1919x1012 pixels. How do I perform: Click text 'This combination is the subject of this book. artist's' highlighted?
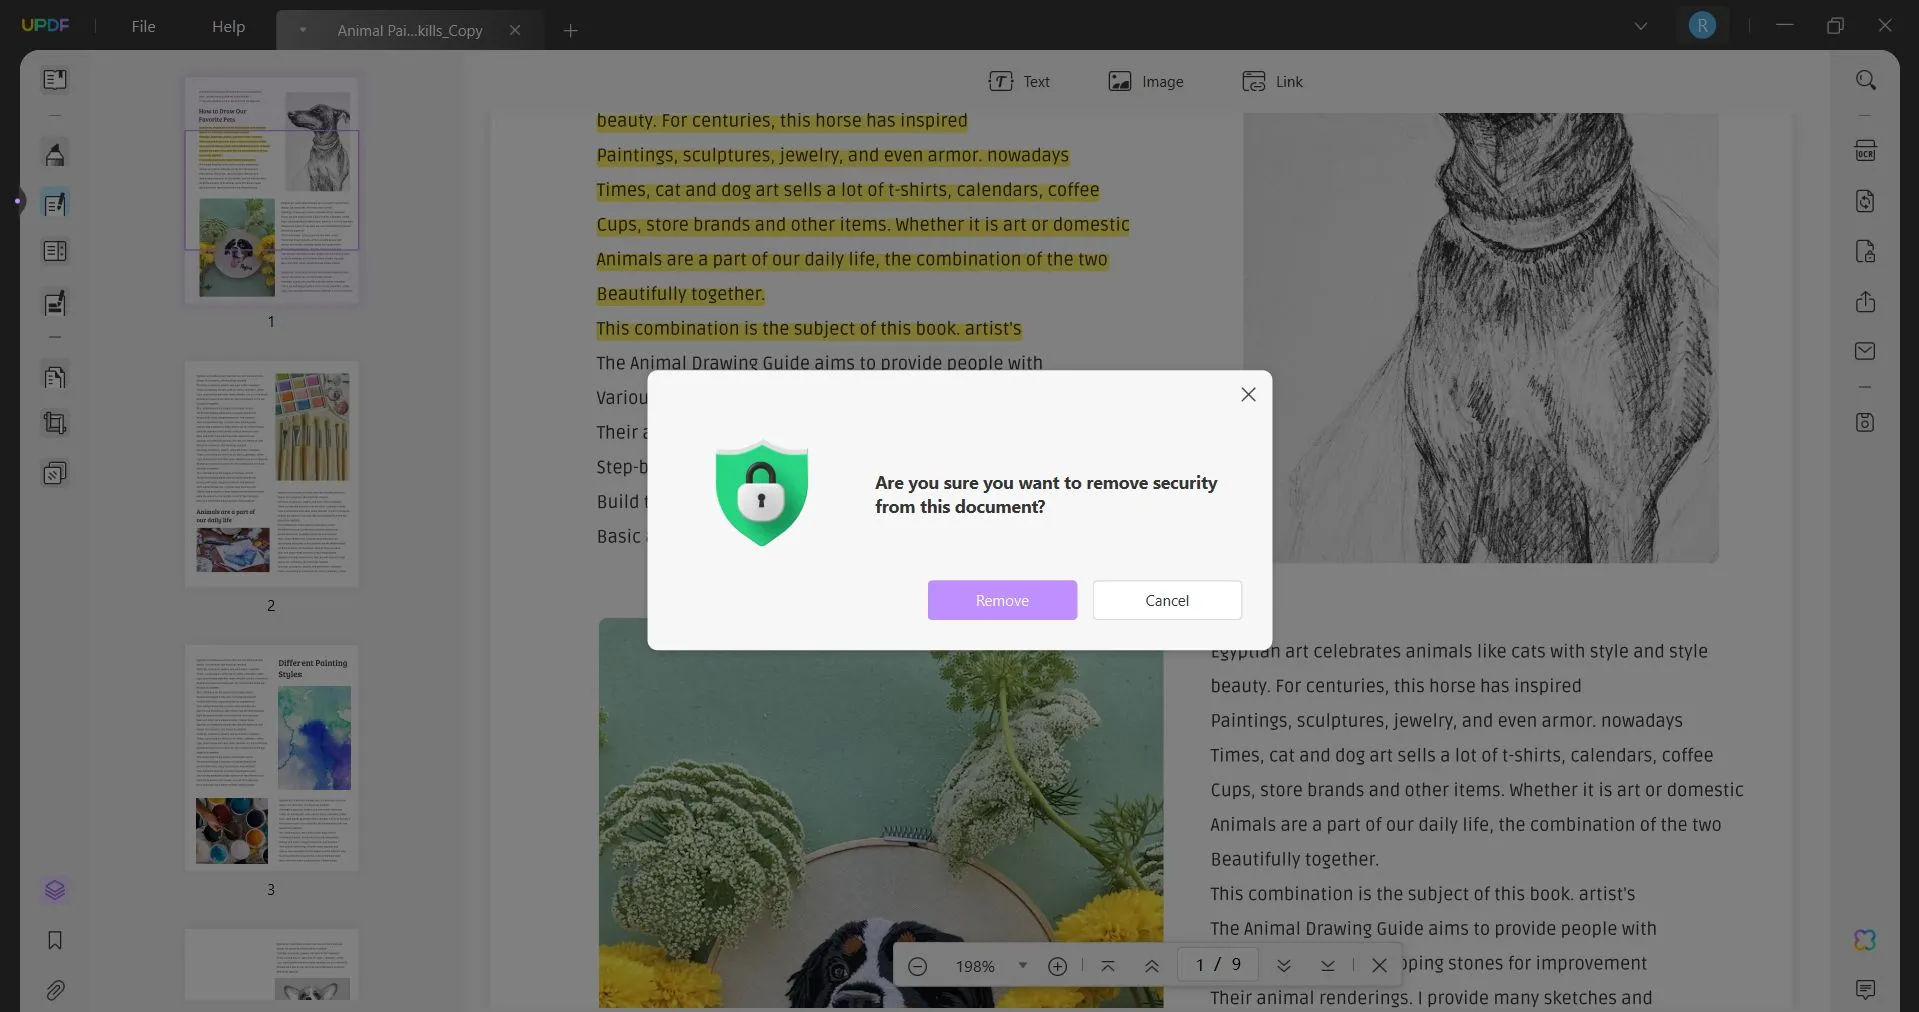click(x=809, y=329)
